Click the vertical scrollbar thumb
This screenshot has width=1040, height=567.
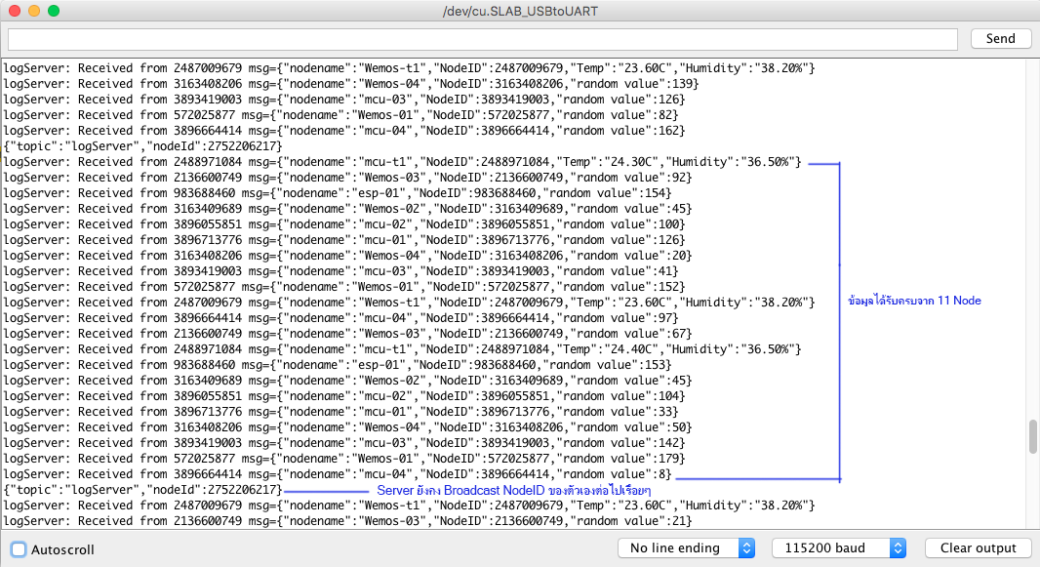[x=1032, y=437]
